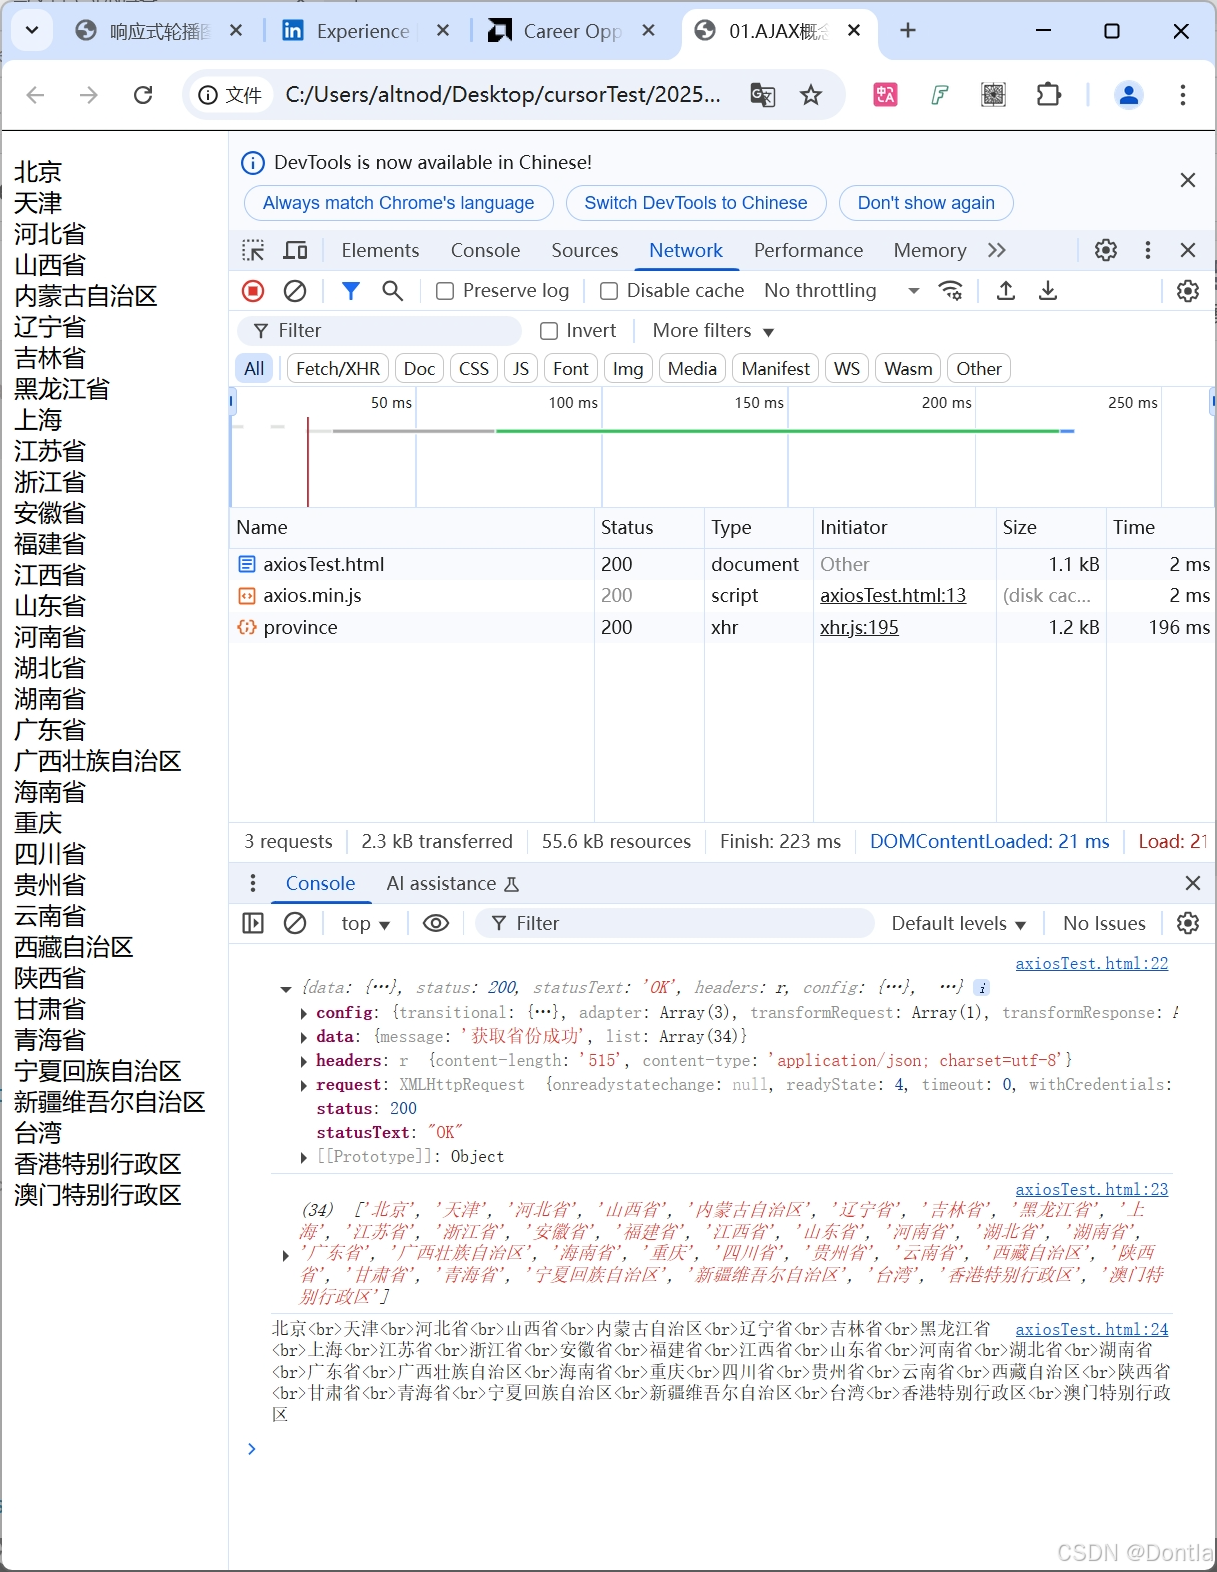
Task: Open the No throttling dropdown
Action: point(841,291)
